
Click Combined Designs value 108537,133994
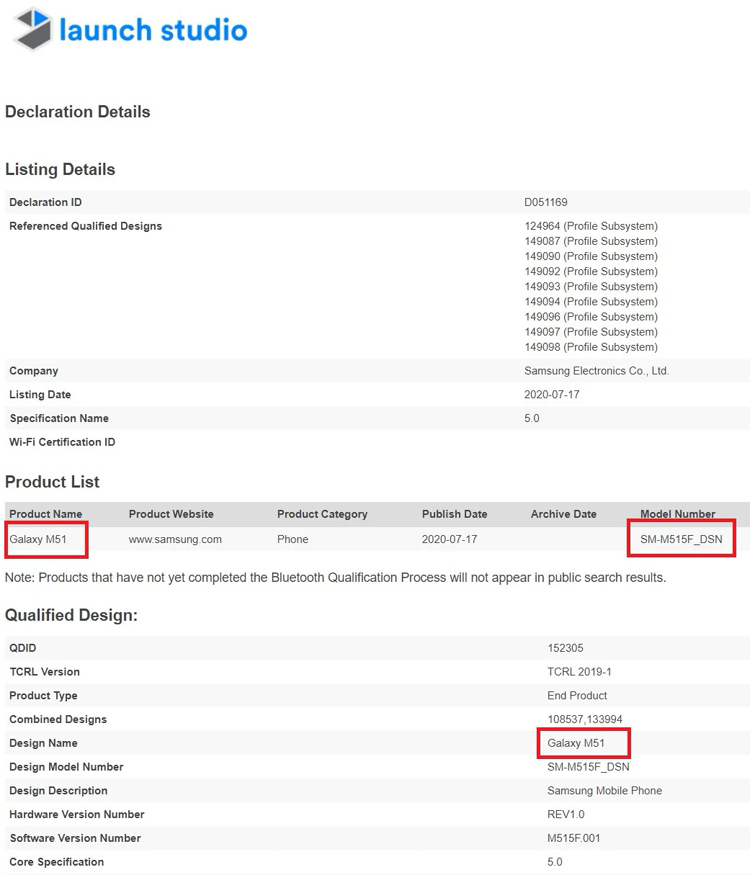[x=584, y=719]
